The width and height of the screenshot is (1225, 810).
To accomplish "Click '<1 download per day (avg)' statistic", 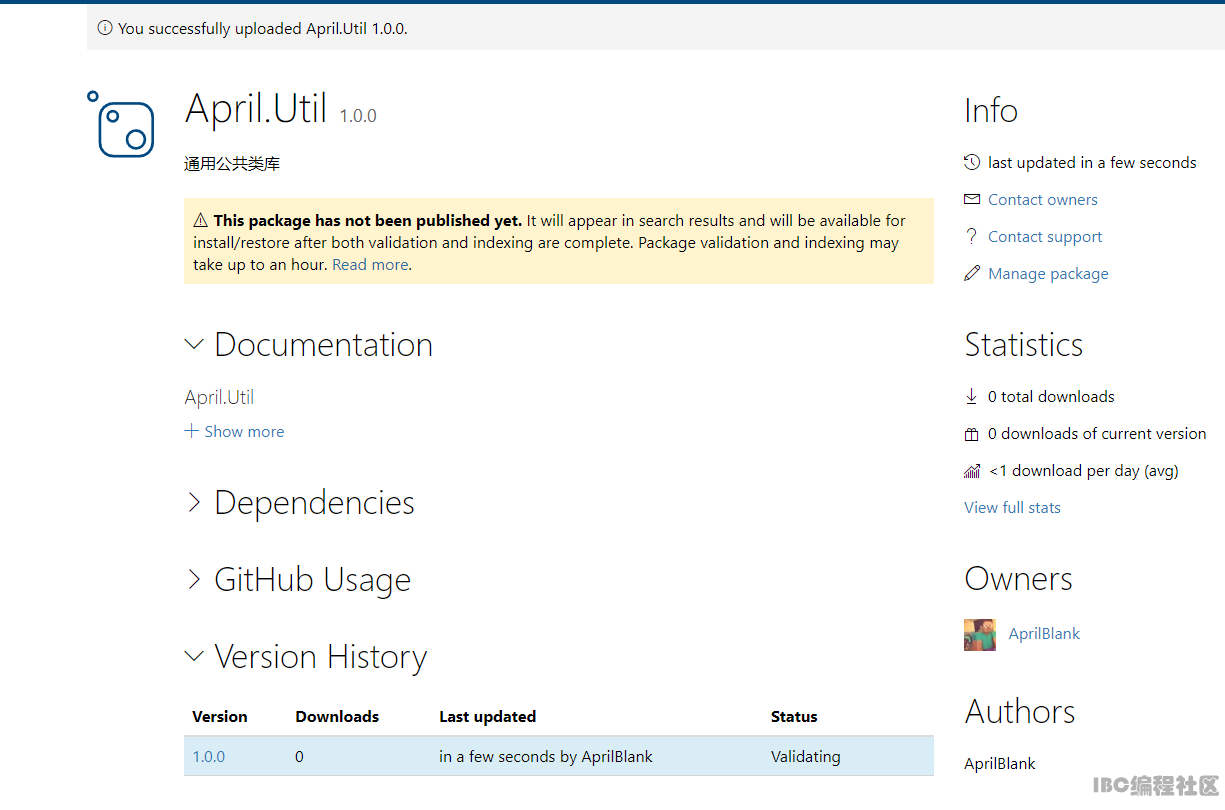I will [x=1084, y=470].
